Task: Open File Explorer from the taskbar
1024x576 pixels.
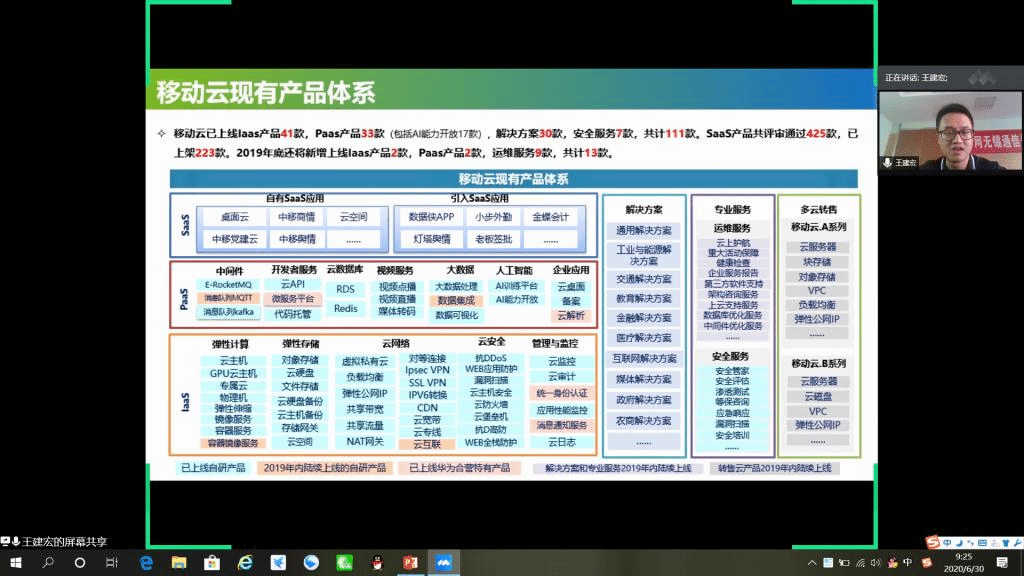Action: point(179,563)
